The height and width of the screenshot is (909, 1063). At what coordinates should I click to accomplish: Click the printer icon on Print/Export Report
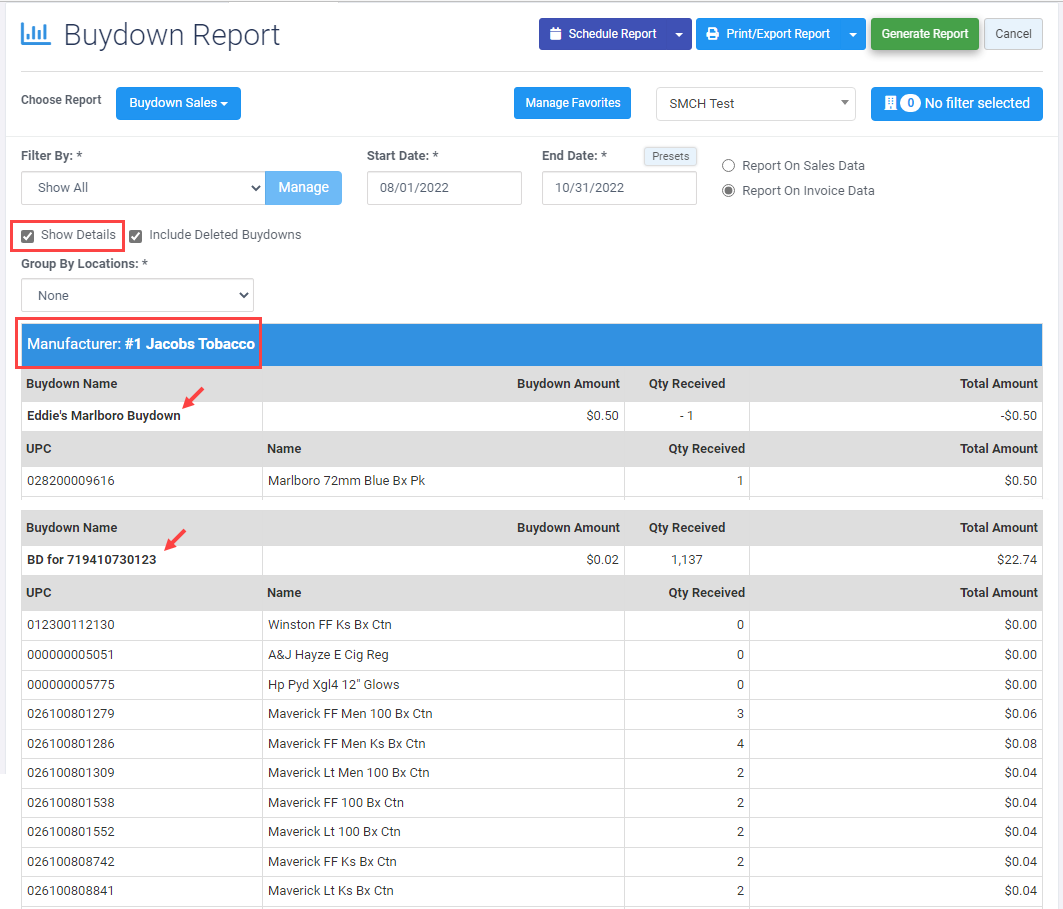[713, 34]
